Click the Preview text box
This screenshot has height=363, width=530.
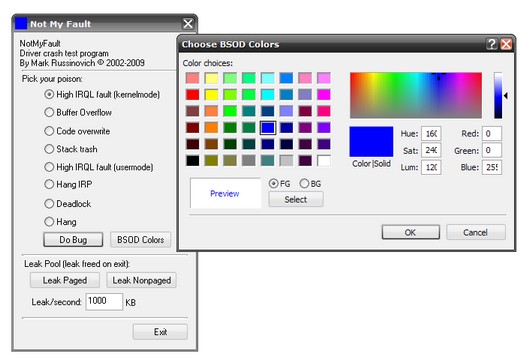click(x=225, y=193)
